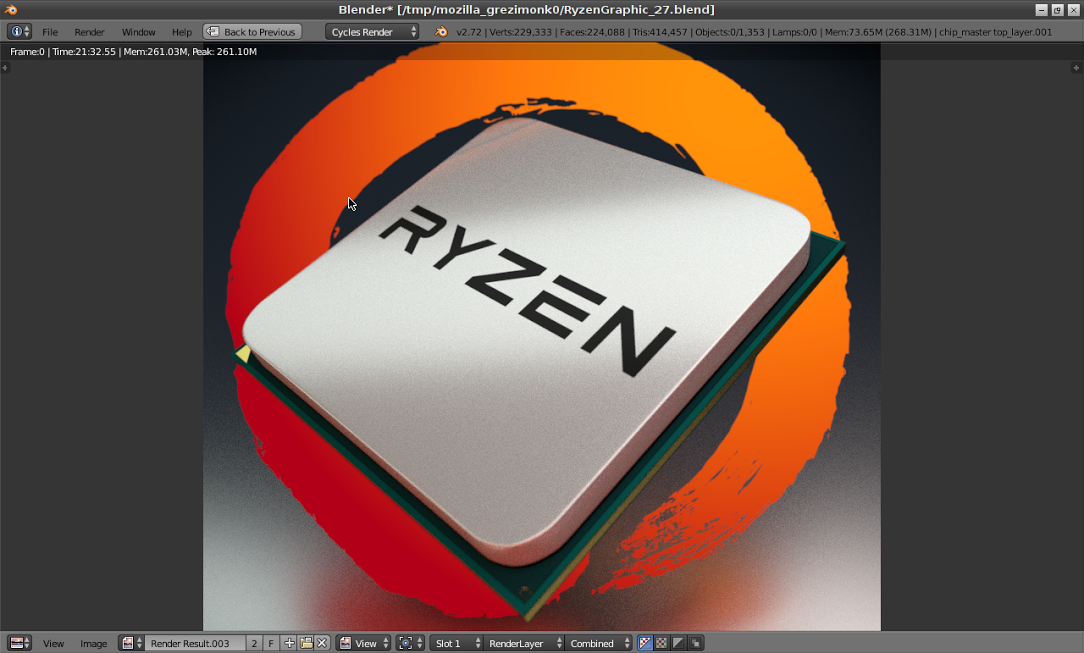The height and width of the screenshot is (653, 1084).
Task: Open the Image menu in image editor
Action: tap(93, 643)
